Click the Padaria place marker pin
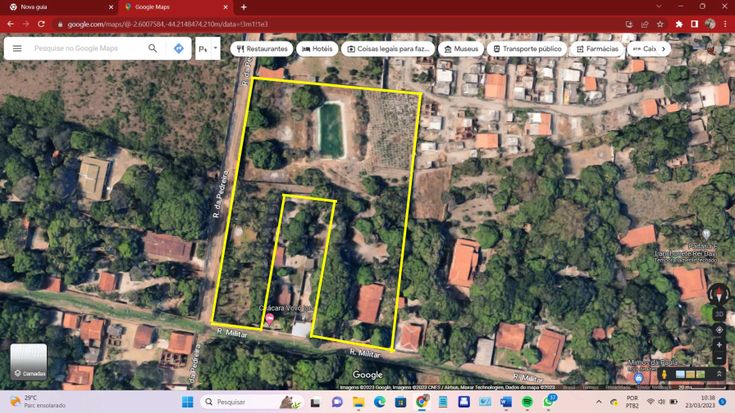 pos(706,234)
